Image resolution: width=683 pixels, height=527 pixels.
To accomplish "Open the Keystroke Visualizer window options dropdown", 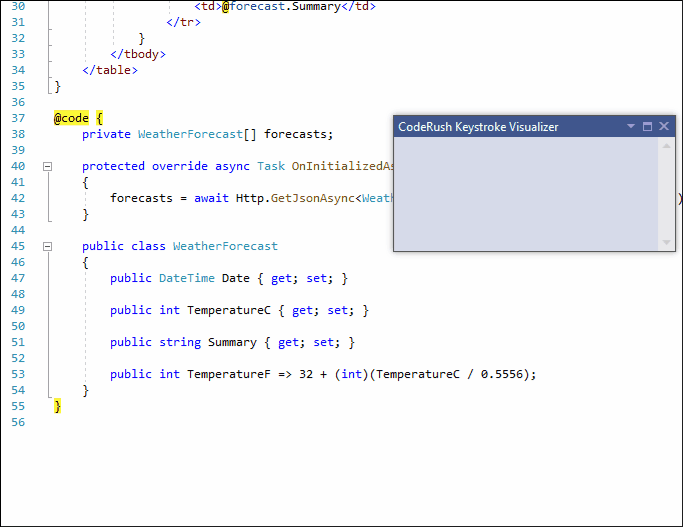I will click(x=631, y=126).
